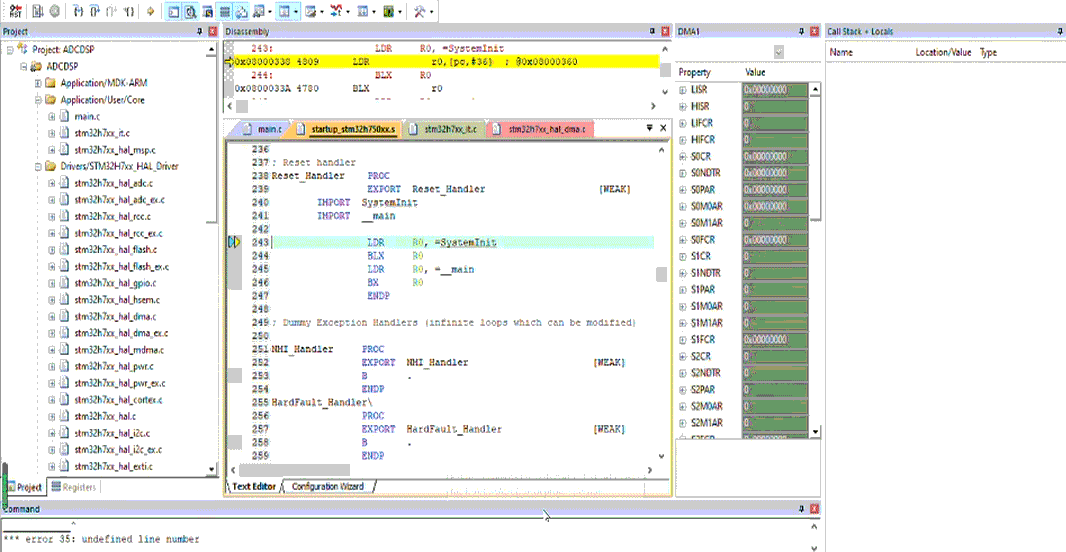Expand main.c node in project tree

click(x=51, y=116)
